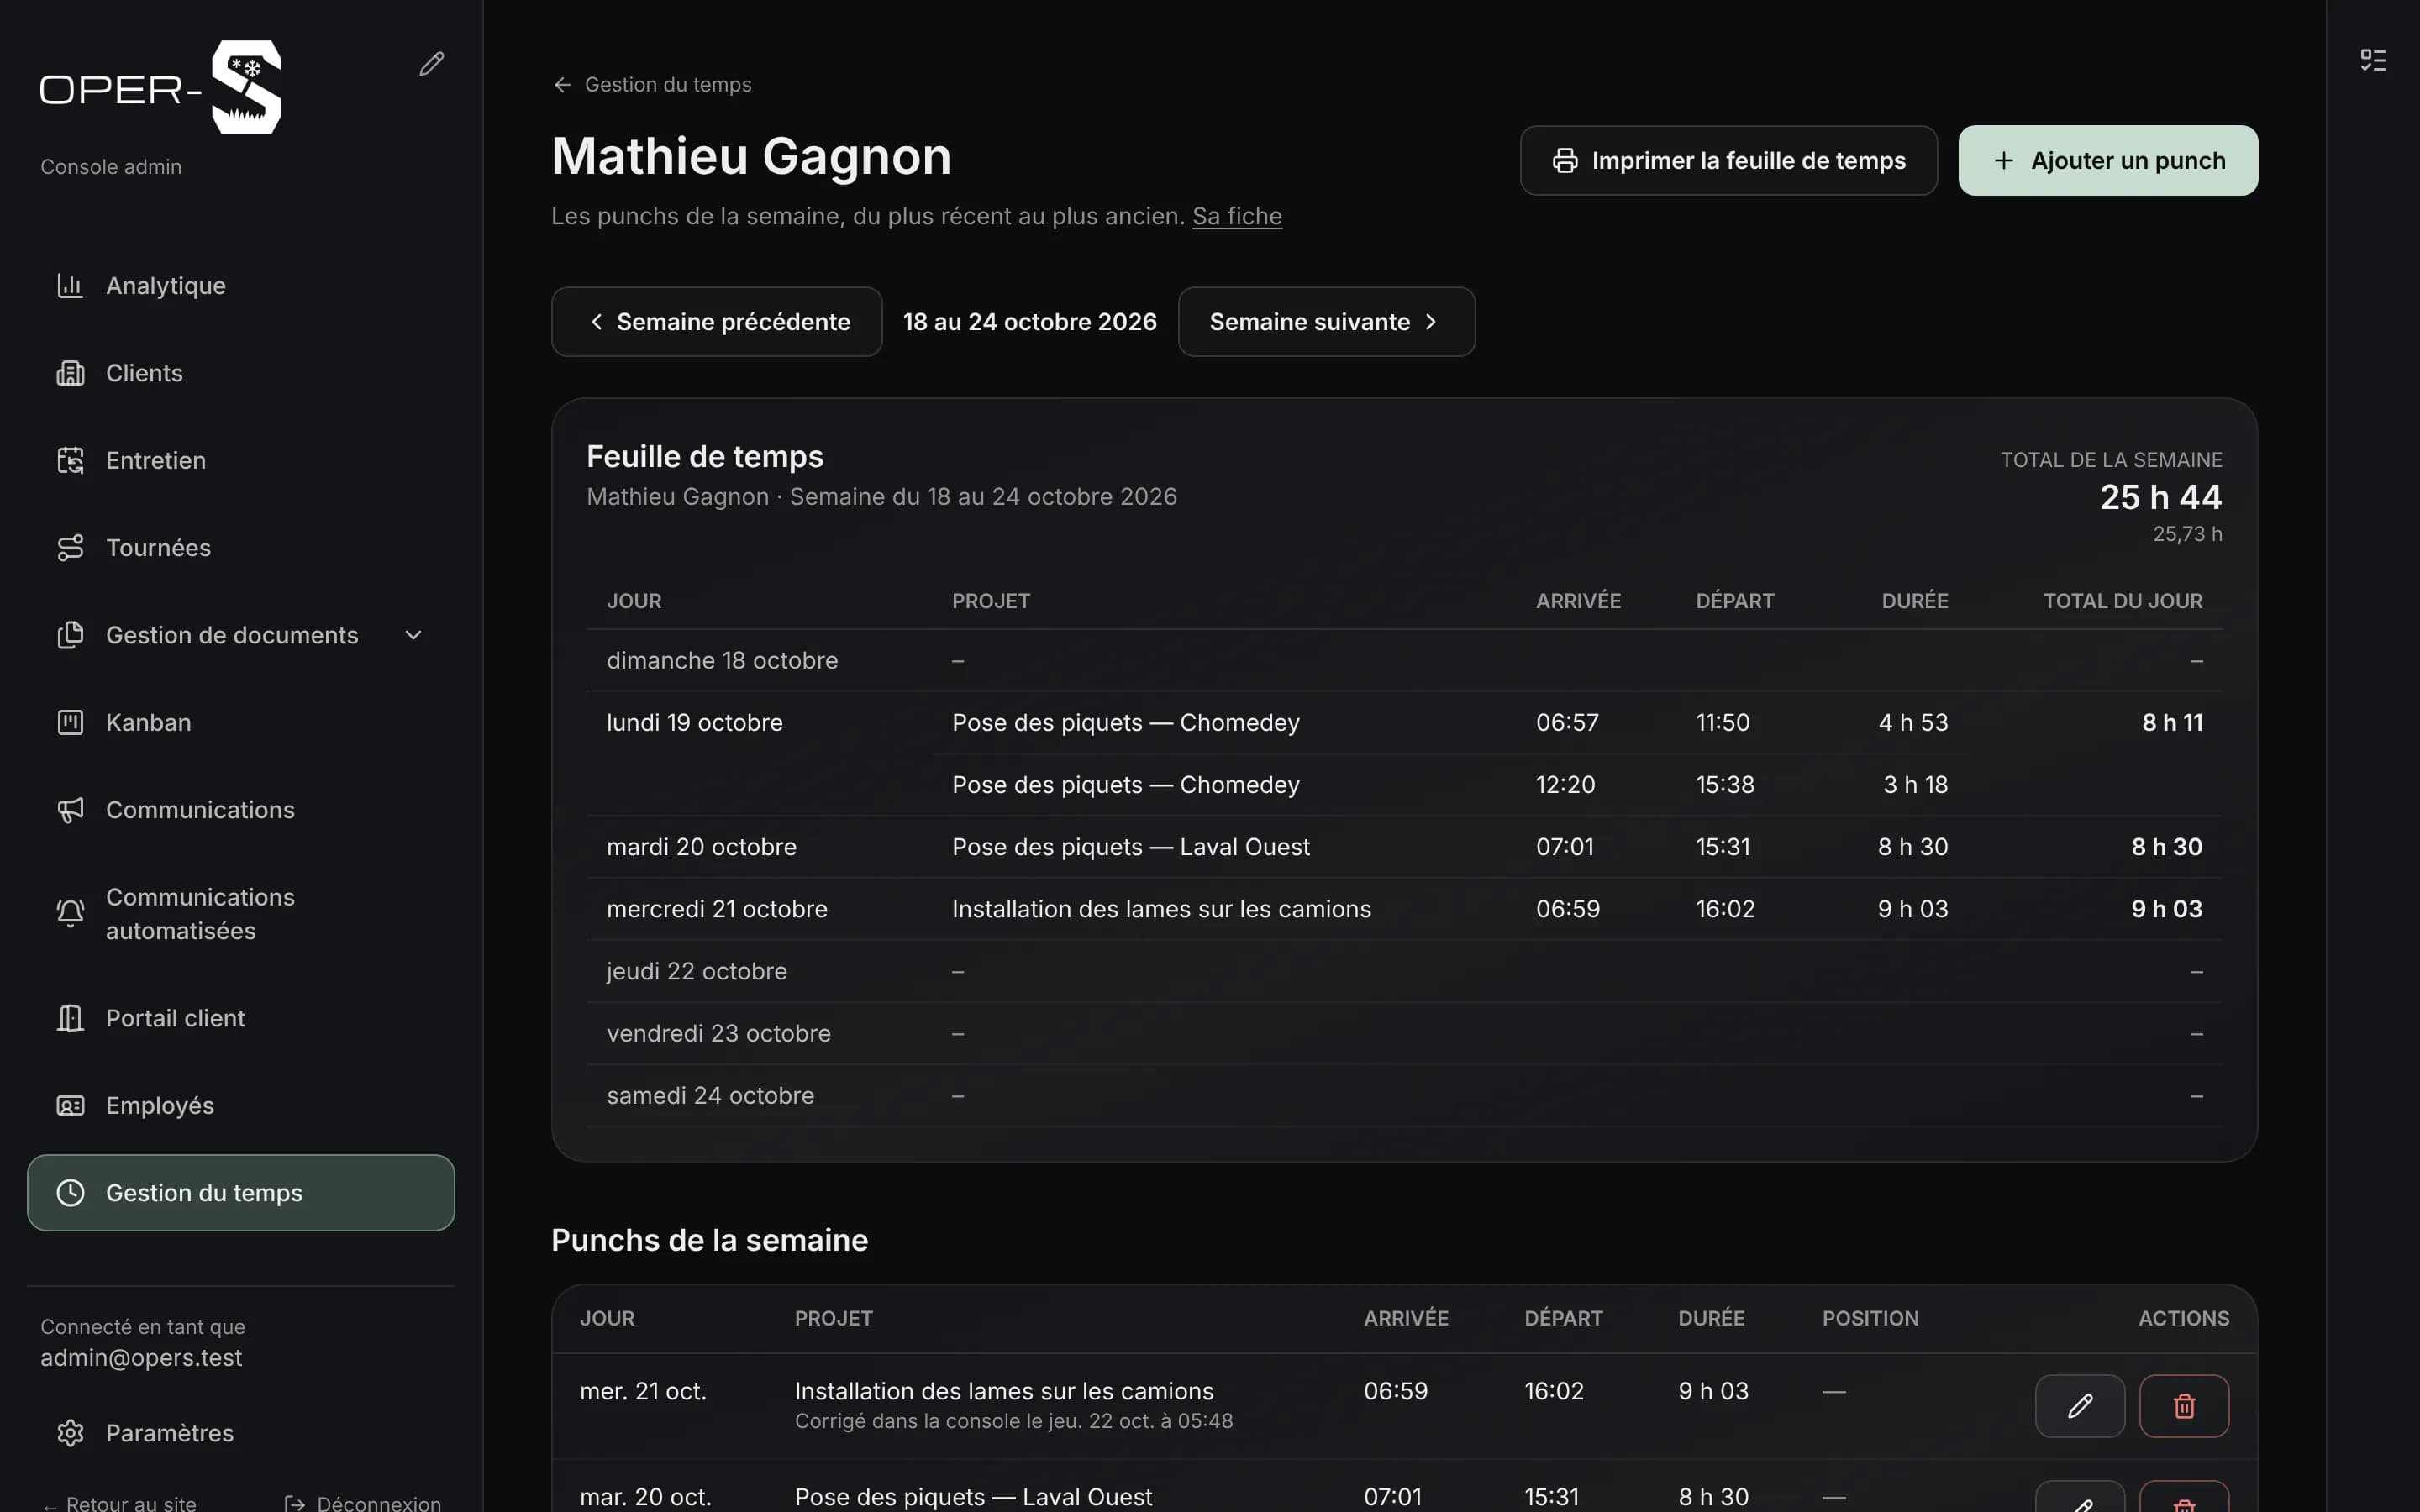Open the Tournées menu item

pos(240,548)
